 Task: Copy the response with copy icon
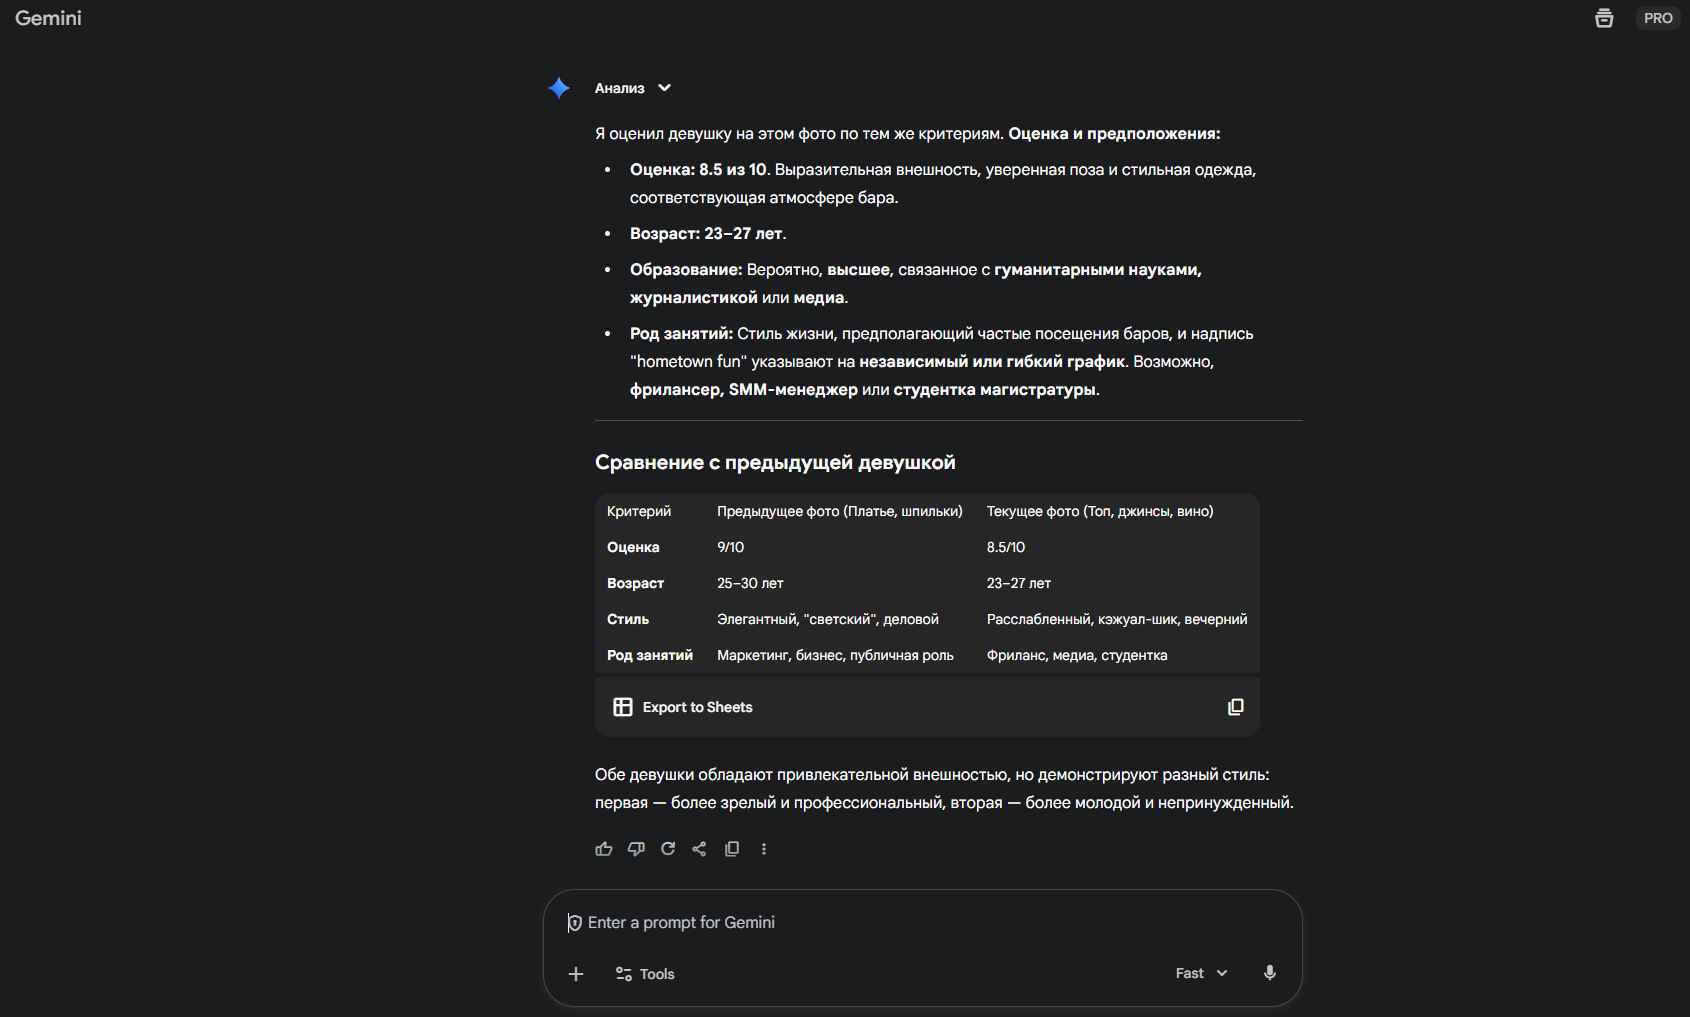pyautogui.click(x=732, y=849)
